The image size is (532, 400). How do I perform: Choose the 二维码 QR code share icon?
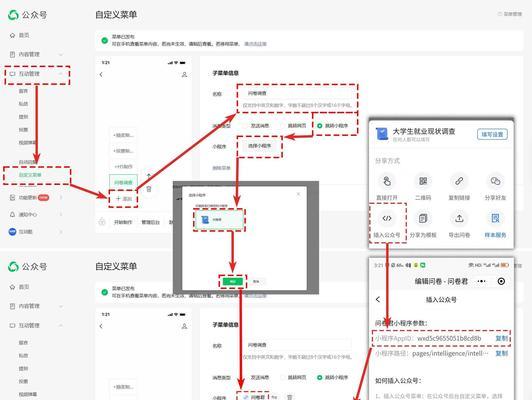[423, 181]
